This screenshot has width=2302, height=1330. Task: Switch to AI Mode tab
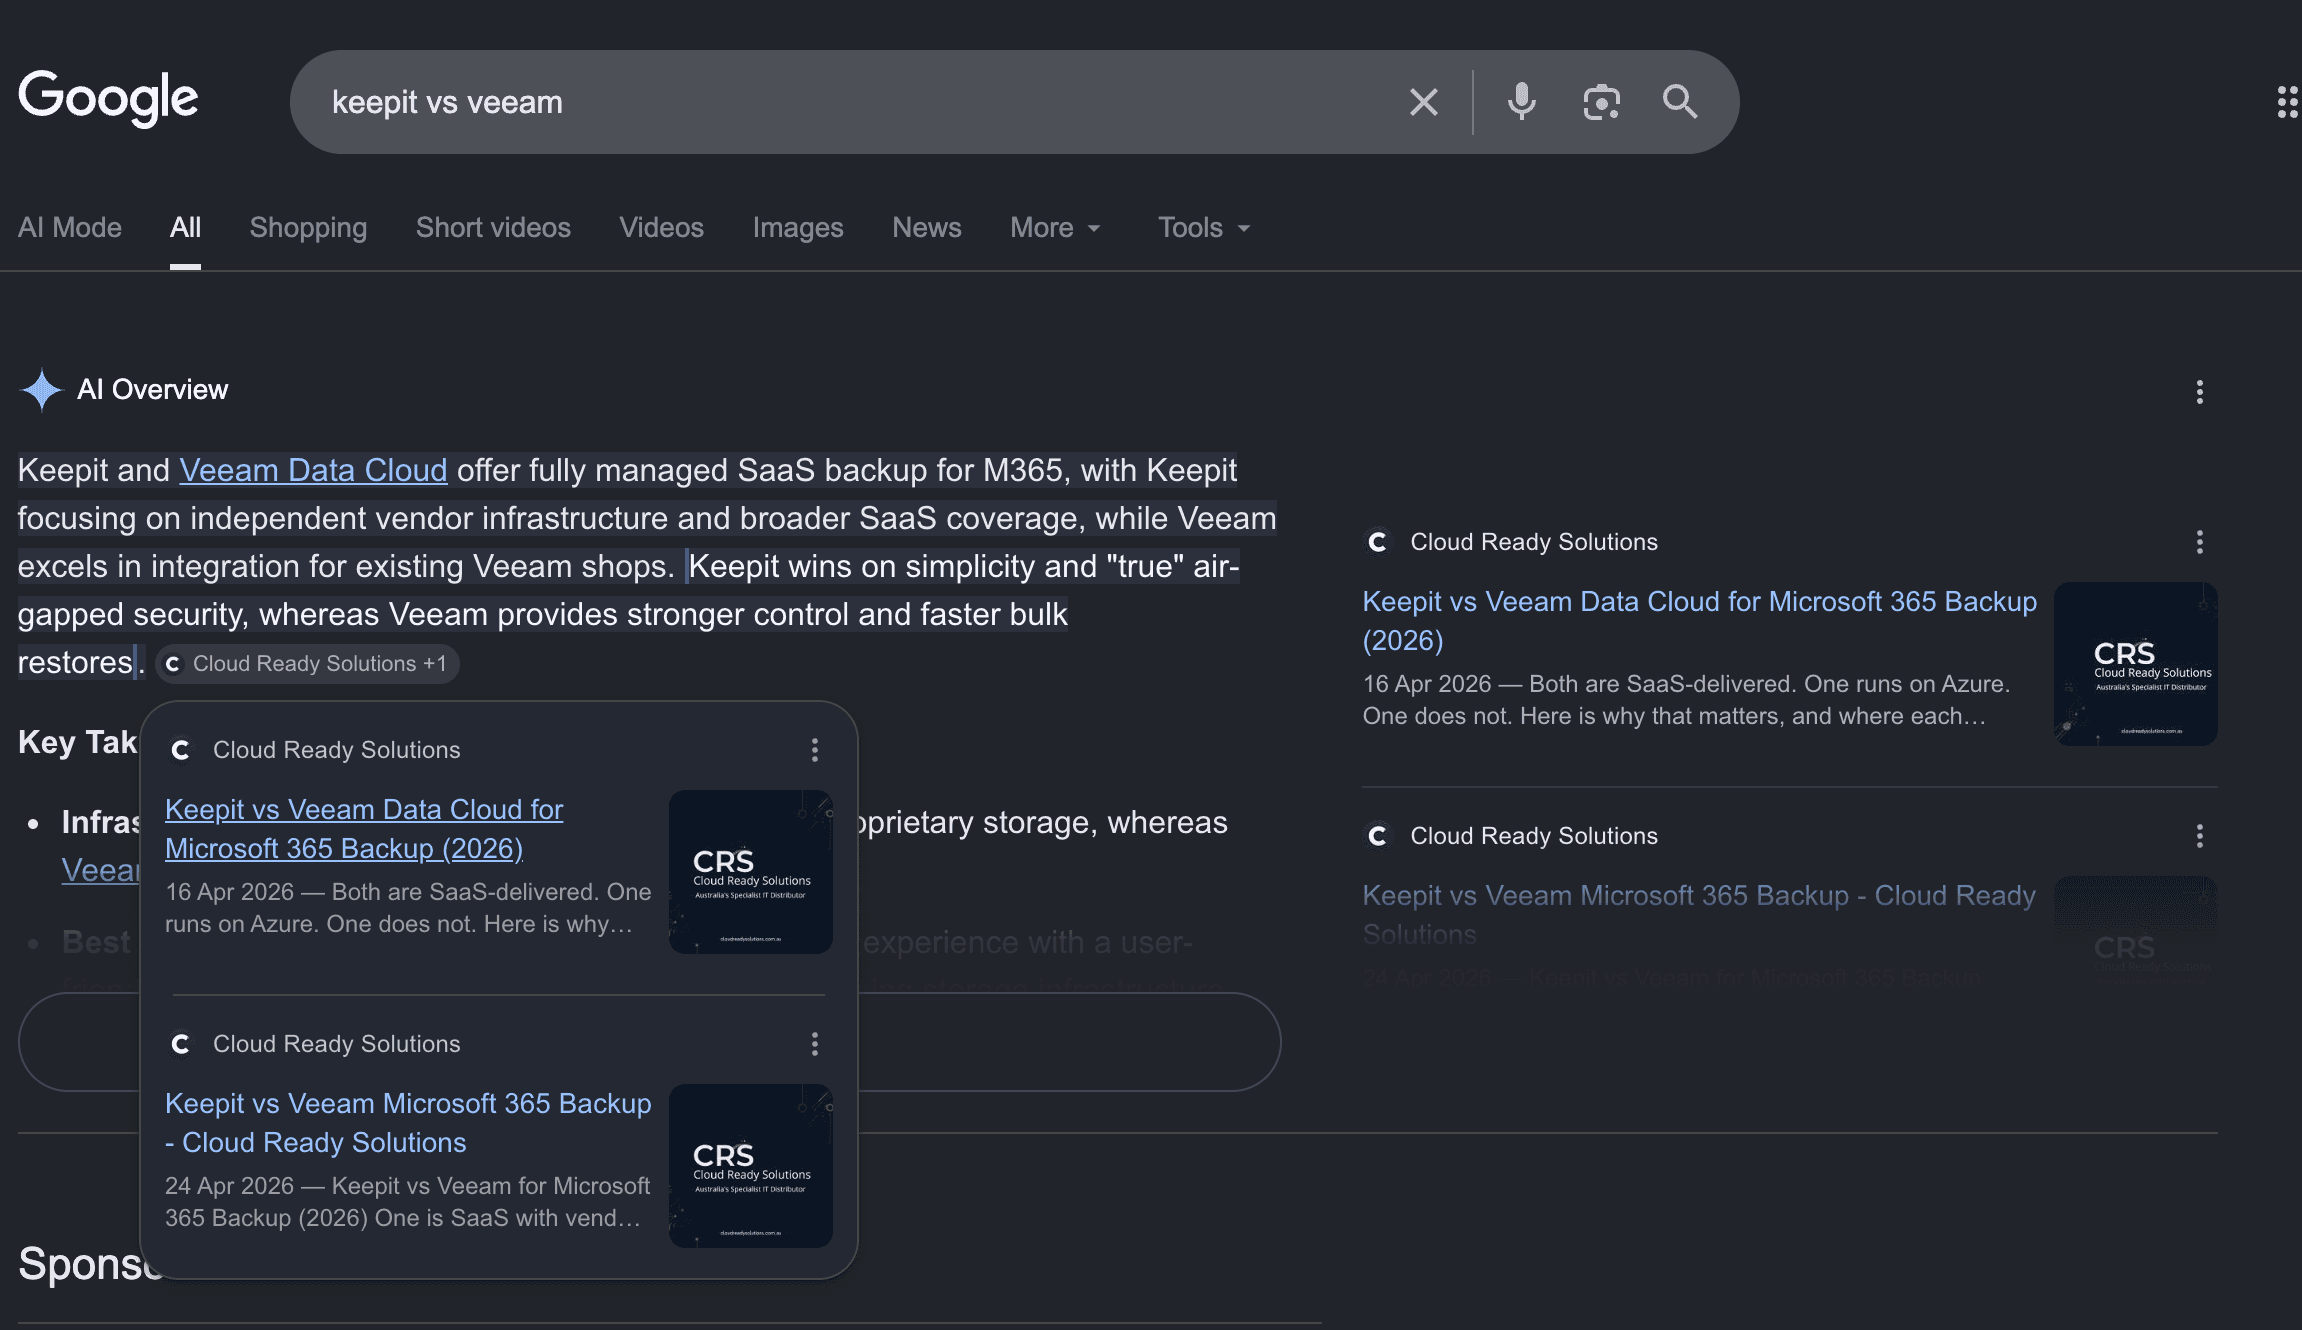pos(70,227)
